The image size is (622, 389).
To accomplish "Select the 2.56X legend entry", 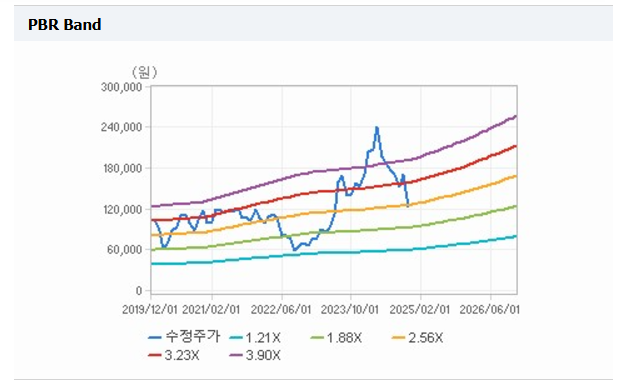I will click(x=417, y=338).
